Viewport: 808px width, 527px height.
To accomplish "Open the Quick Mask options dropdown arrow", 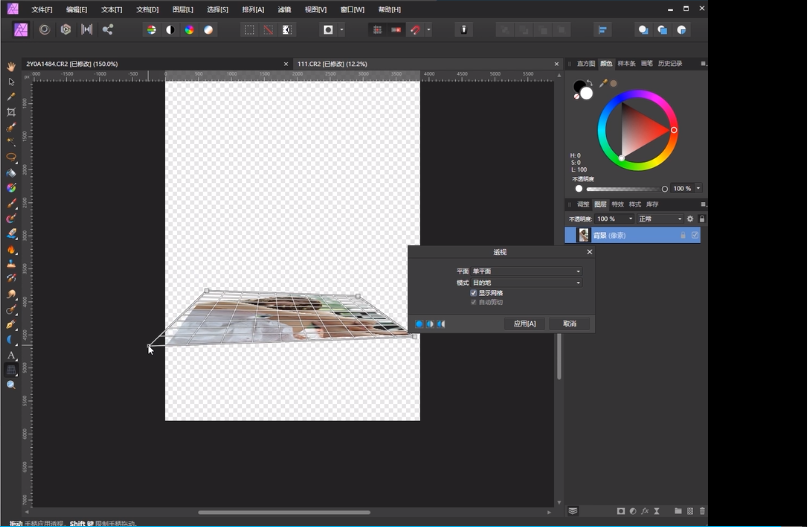I will [x=342, y=30].
